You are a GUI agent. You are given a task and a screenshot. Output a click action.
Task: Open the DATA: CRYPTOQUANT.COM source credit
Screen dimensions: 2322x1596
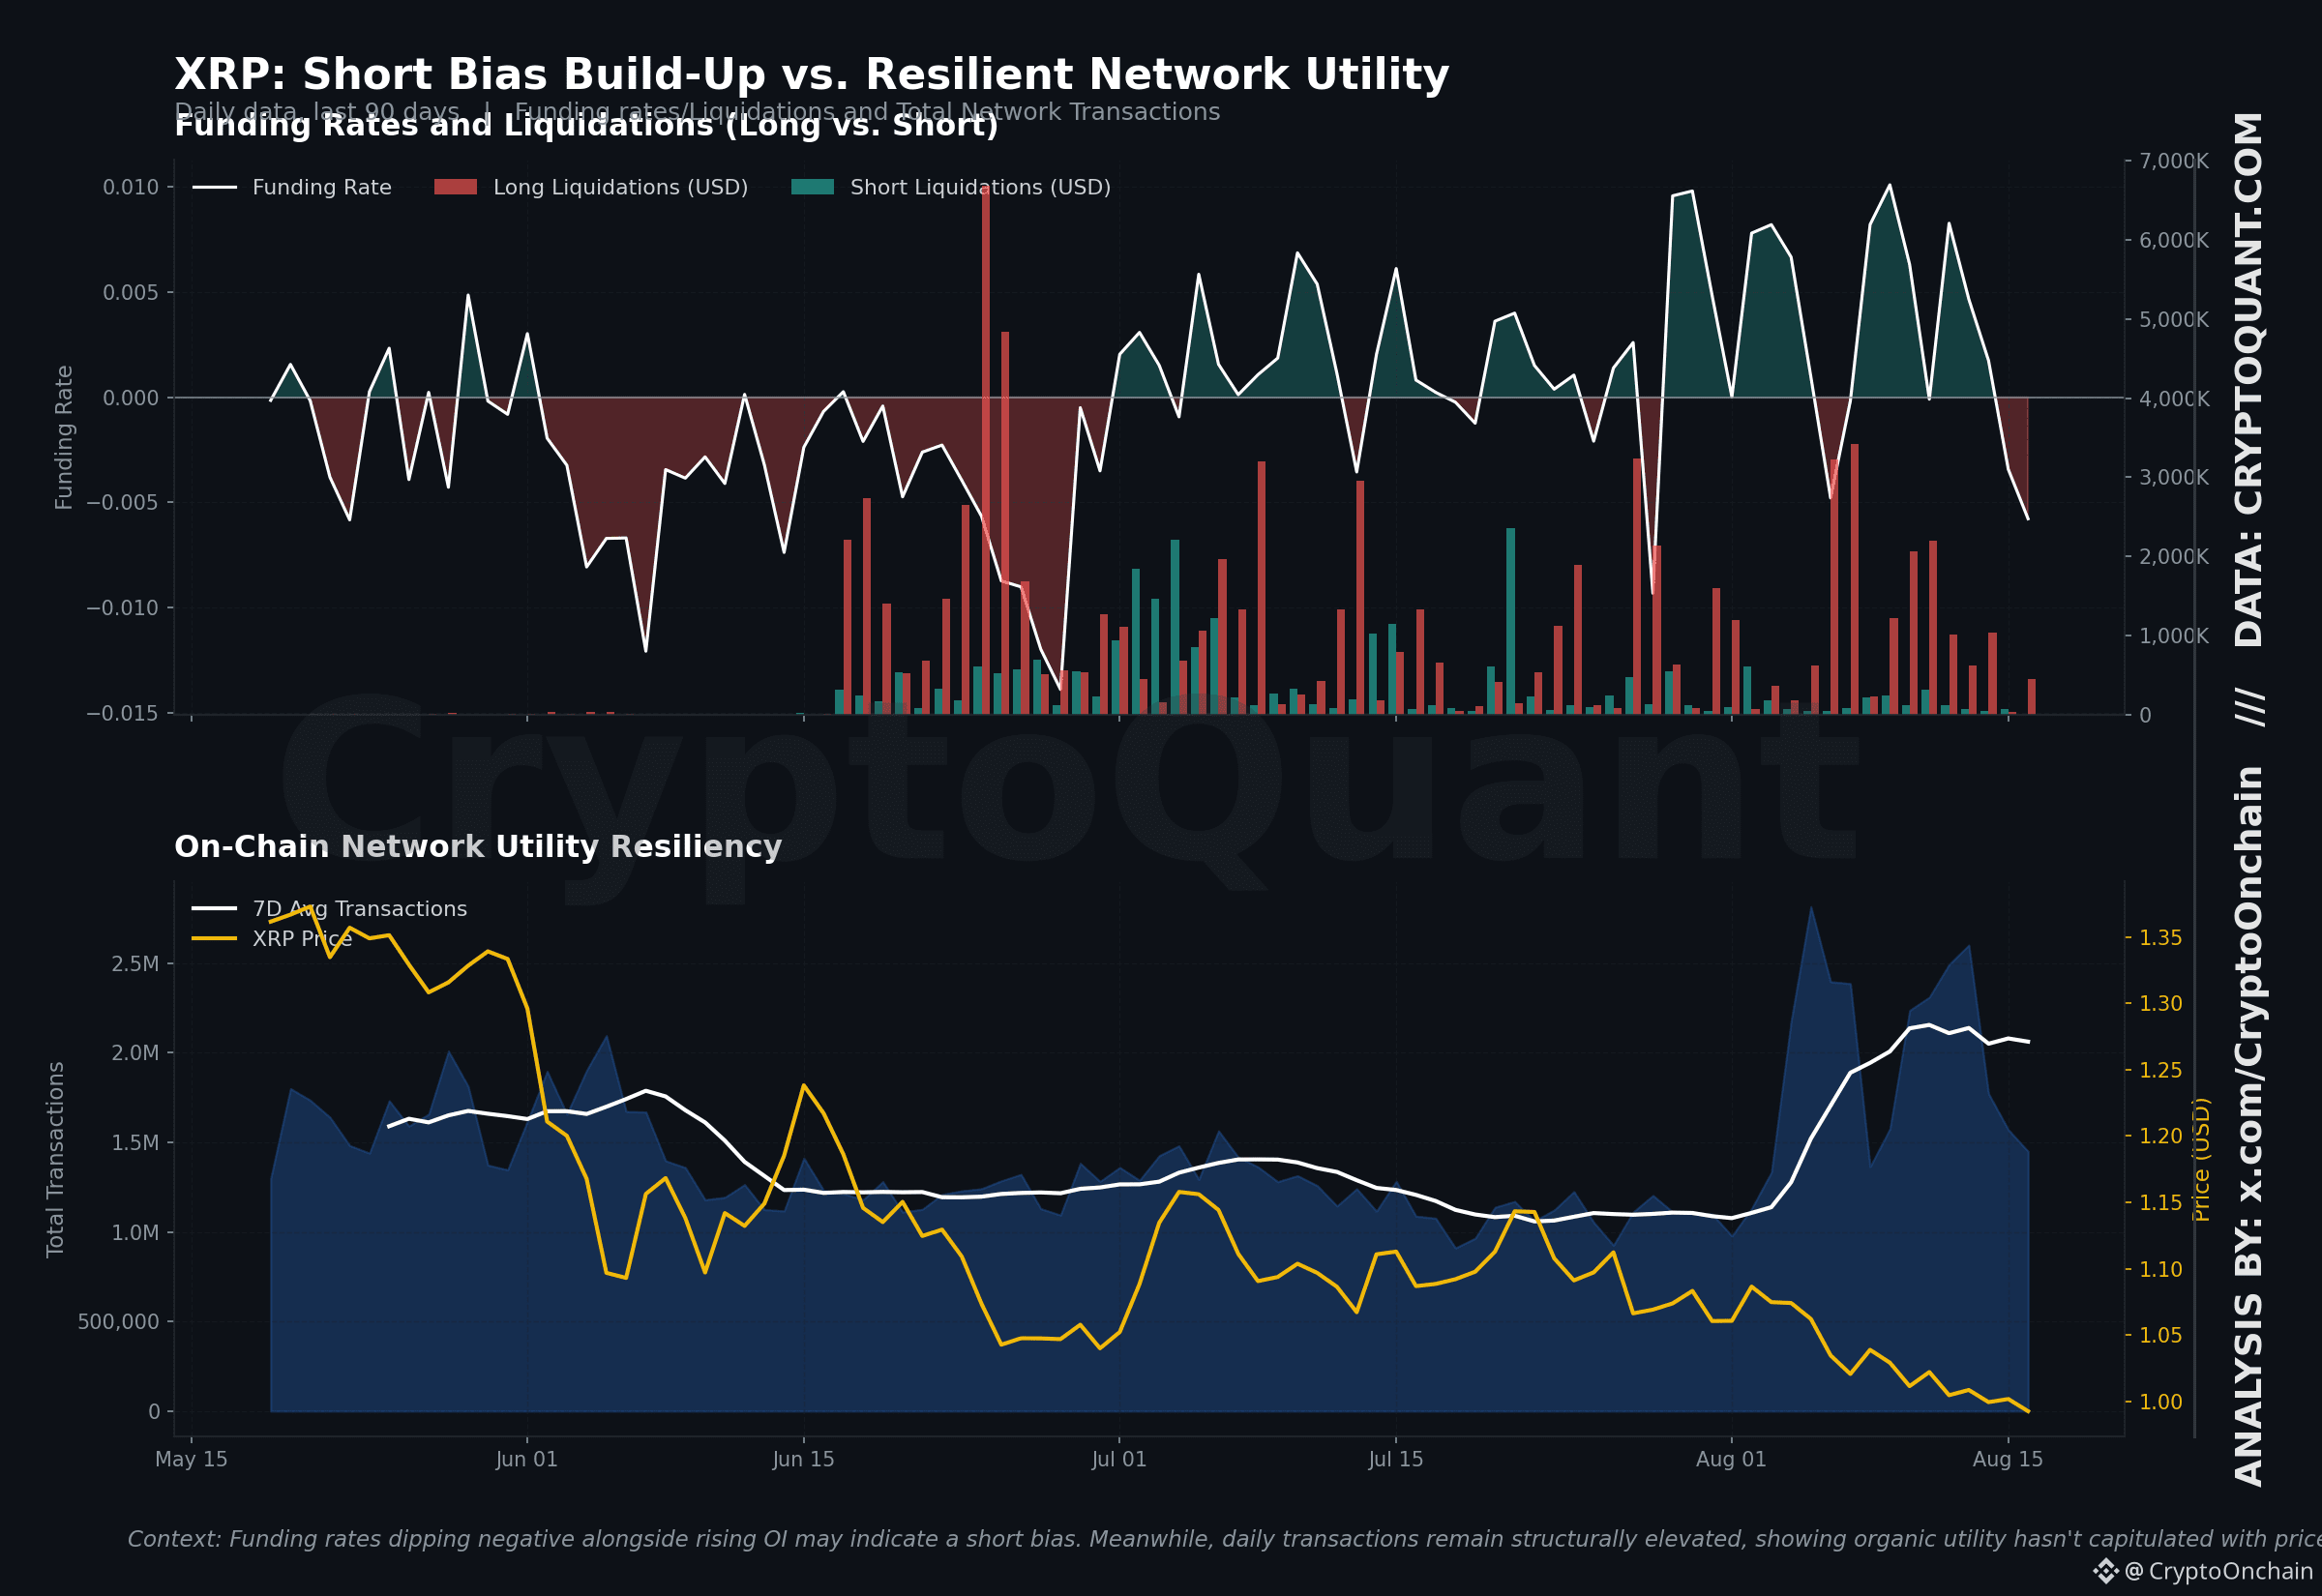coord(2249,379)
